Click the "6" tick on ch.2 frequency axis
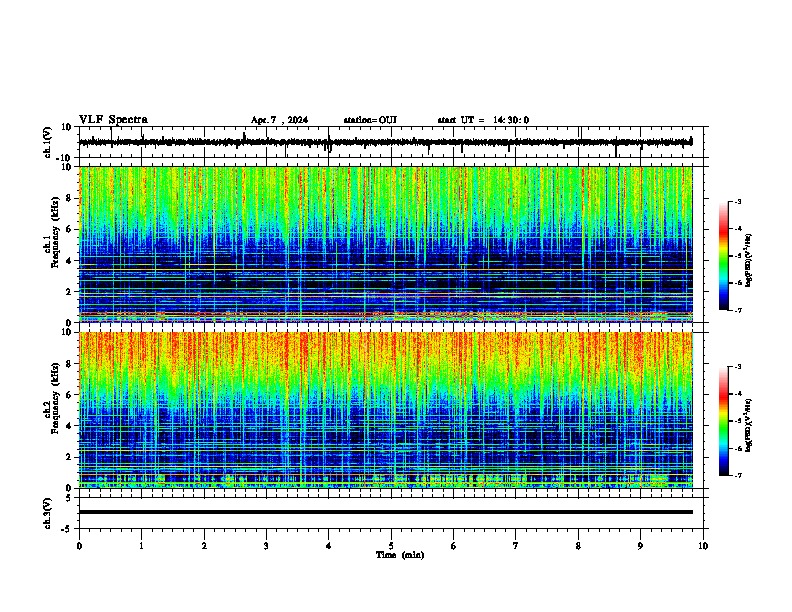Viewport: 792px width, 612px height. [69, 395]
